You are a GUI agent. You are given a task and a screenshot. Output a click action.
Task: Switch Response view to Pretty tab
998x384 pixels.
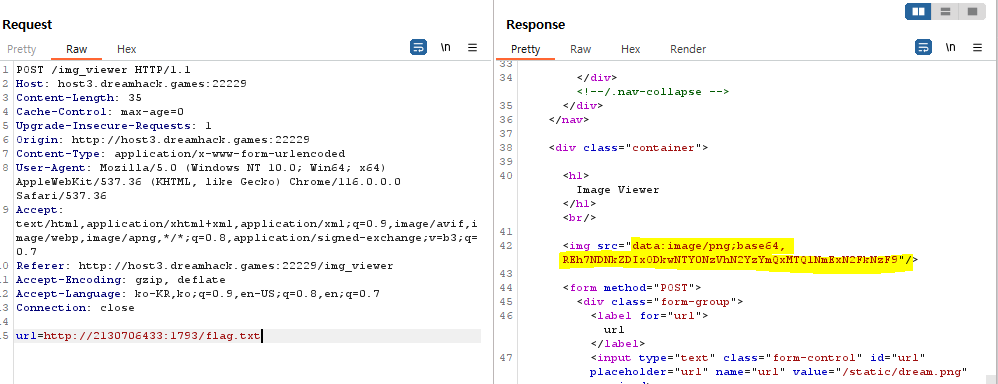(526, 49)
